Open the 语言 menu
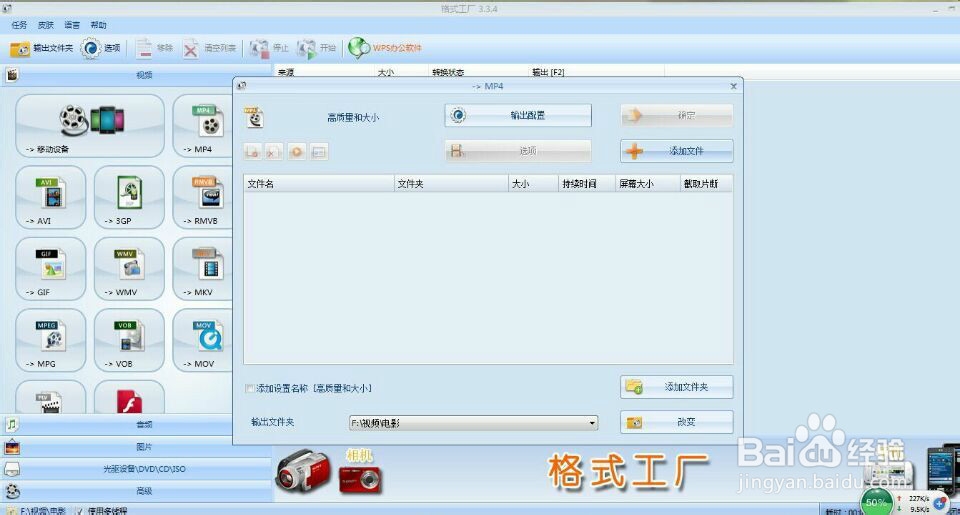This screenshot has height=515, width=960. click(x=72, y=25)
